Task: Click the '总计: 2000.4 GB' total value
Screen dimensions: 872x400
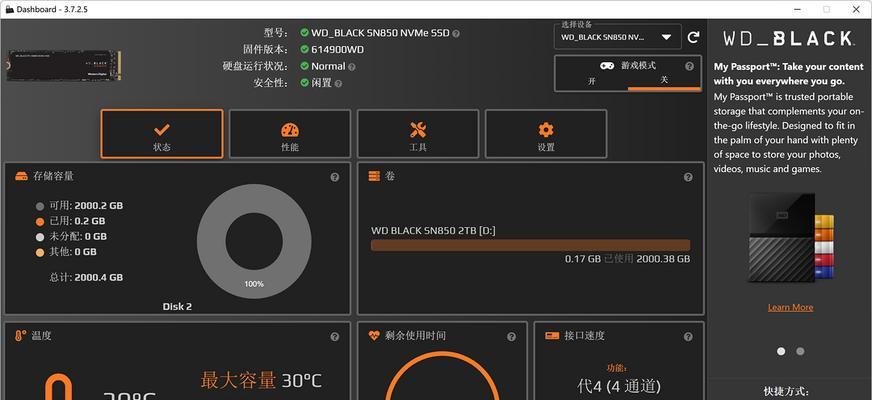Action: click(x=86, y=277)
